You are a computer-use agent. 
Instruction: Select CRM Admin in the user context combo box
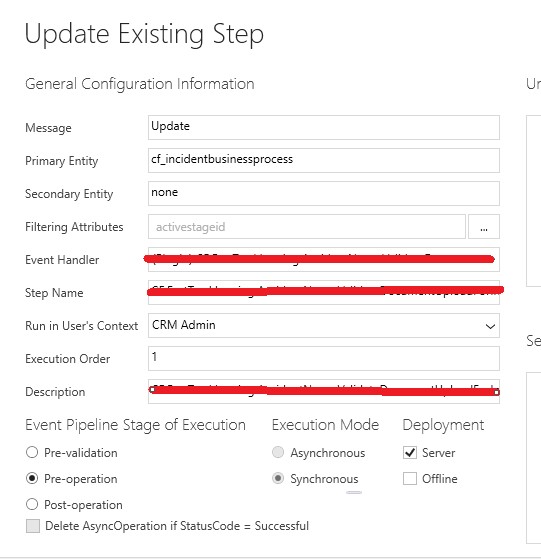pos(324,325)
